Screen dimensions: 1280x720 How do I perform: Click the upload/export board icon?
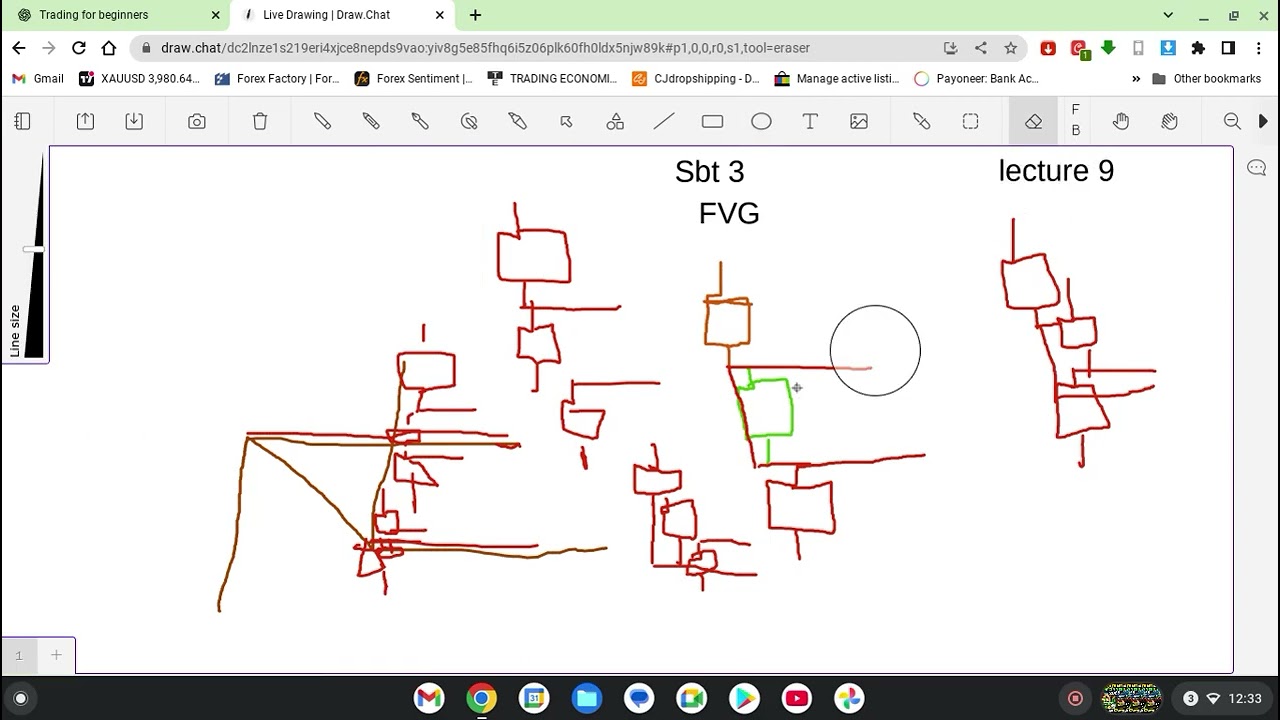(x=85, y=121)
